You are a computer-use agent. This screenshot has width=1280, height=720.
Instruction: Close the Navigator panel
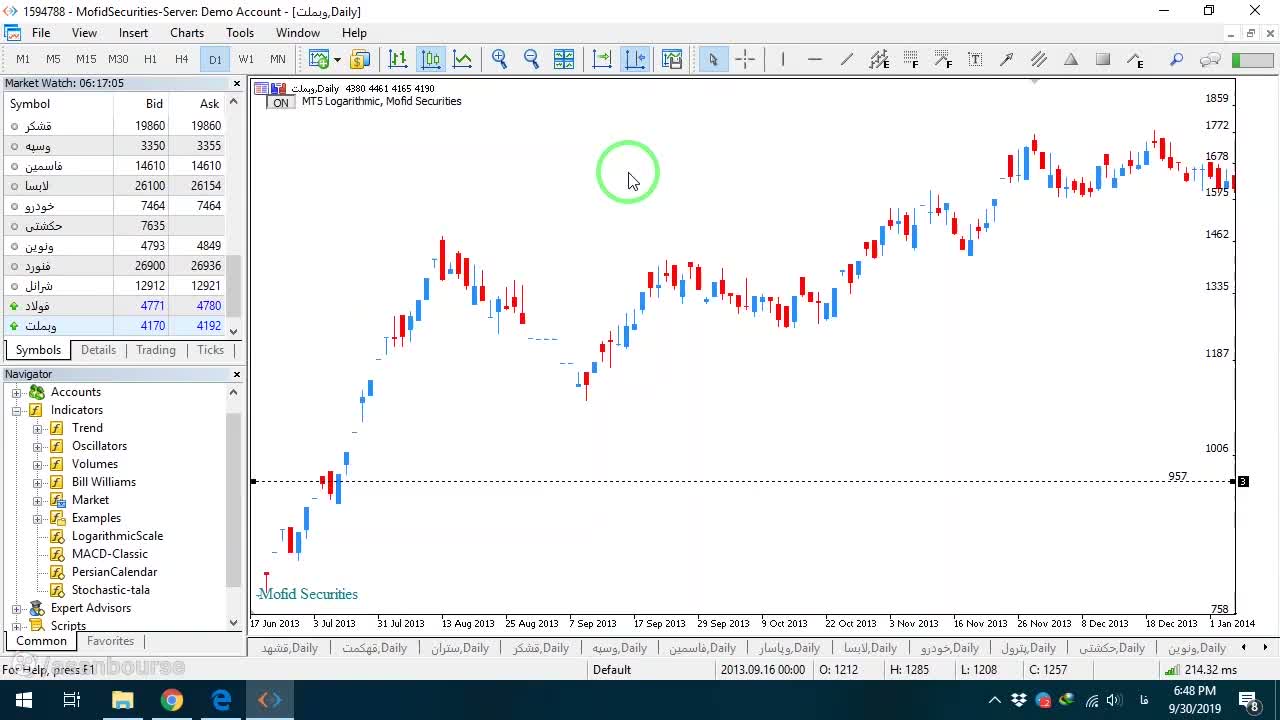pos(237,374)
